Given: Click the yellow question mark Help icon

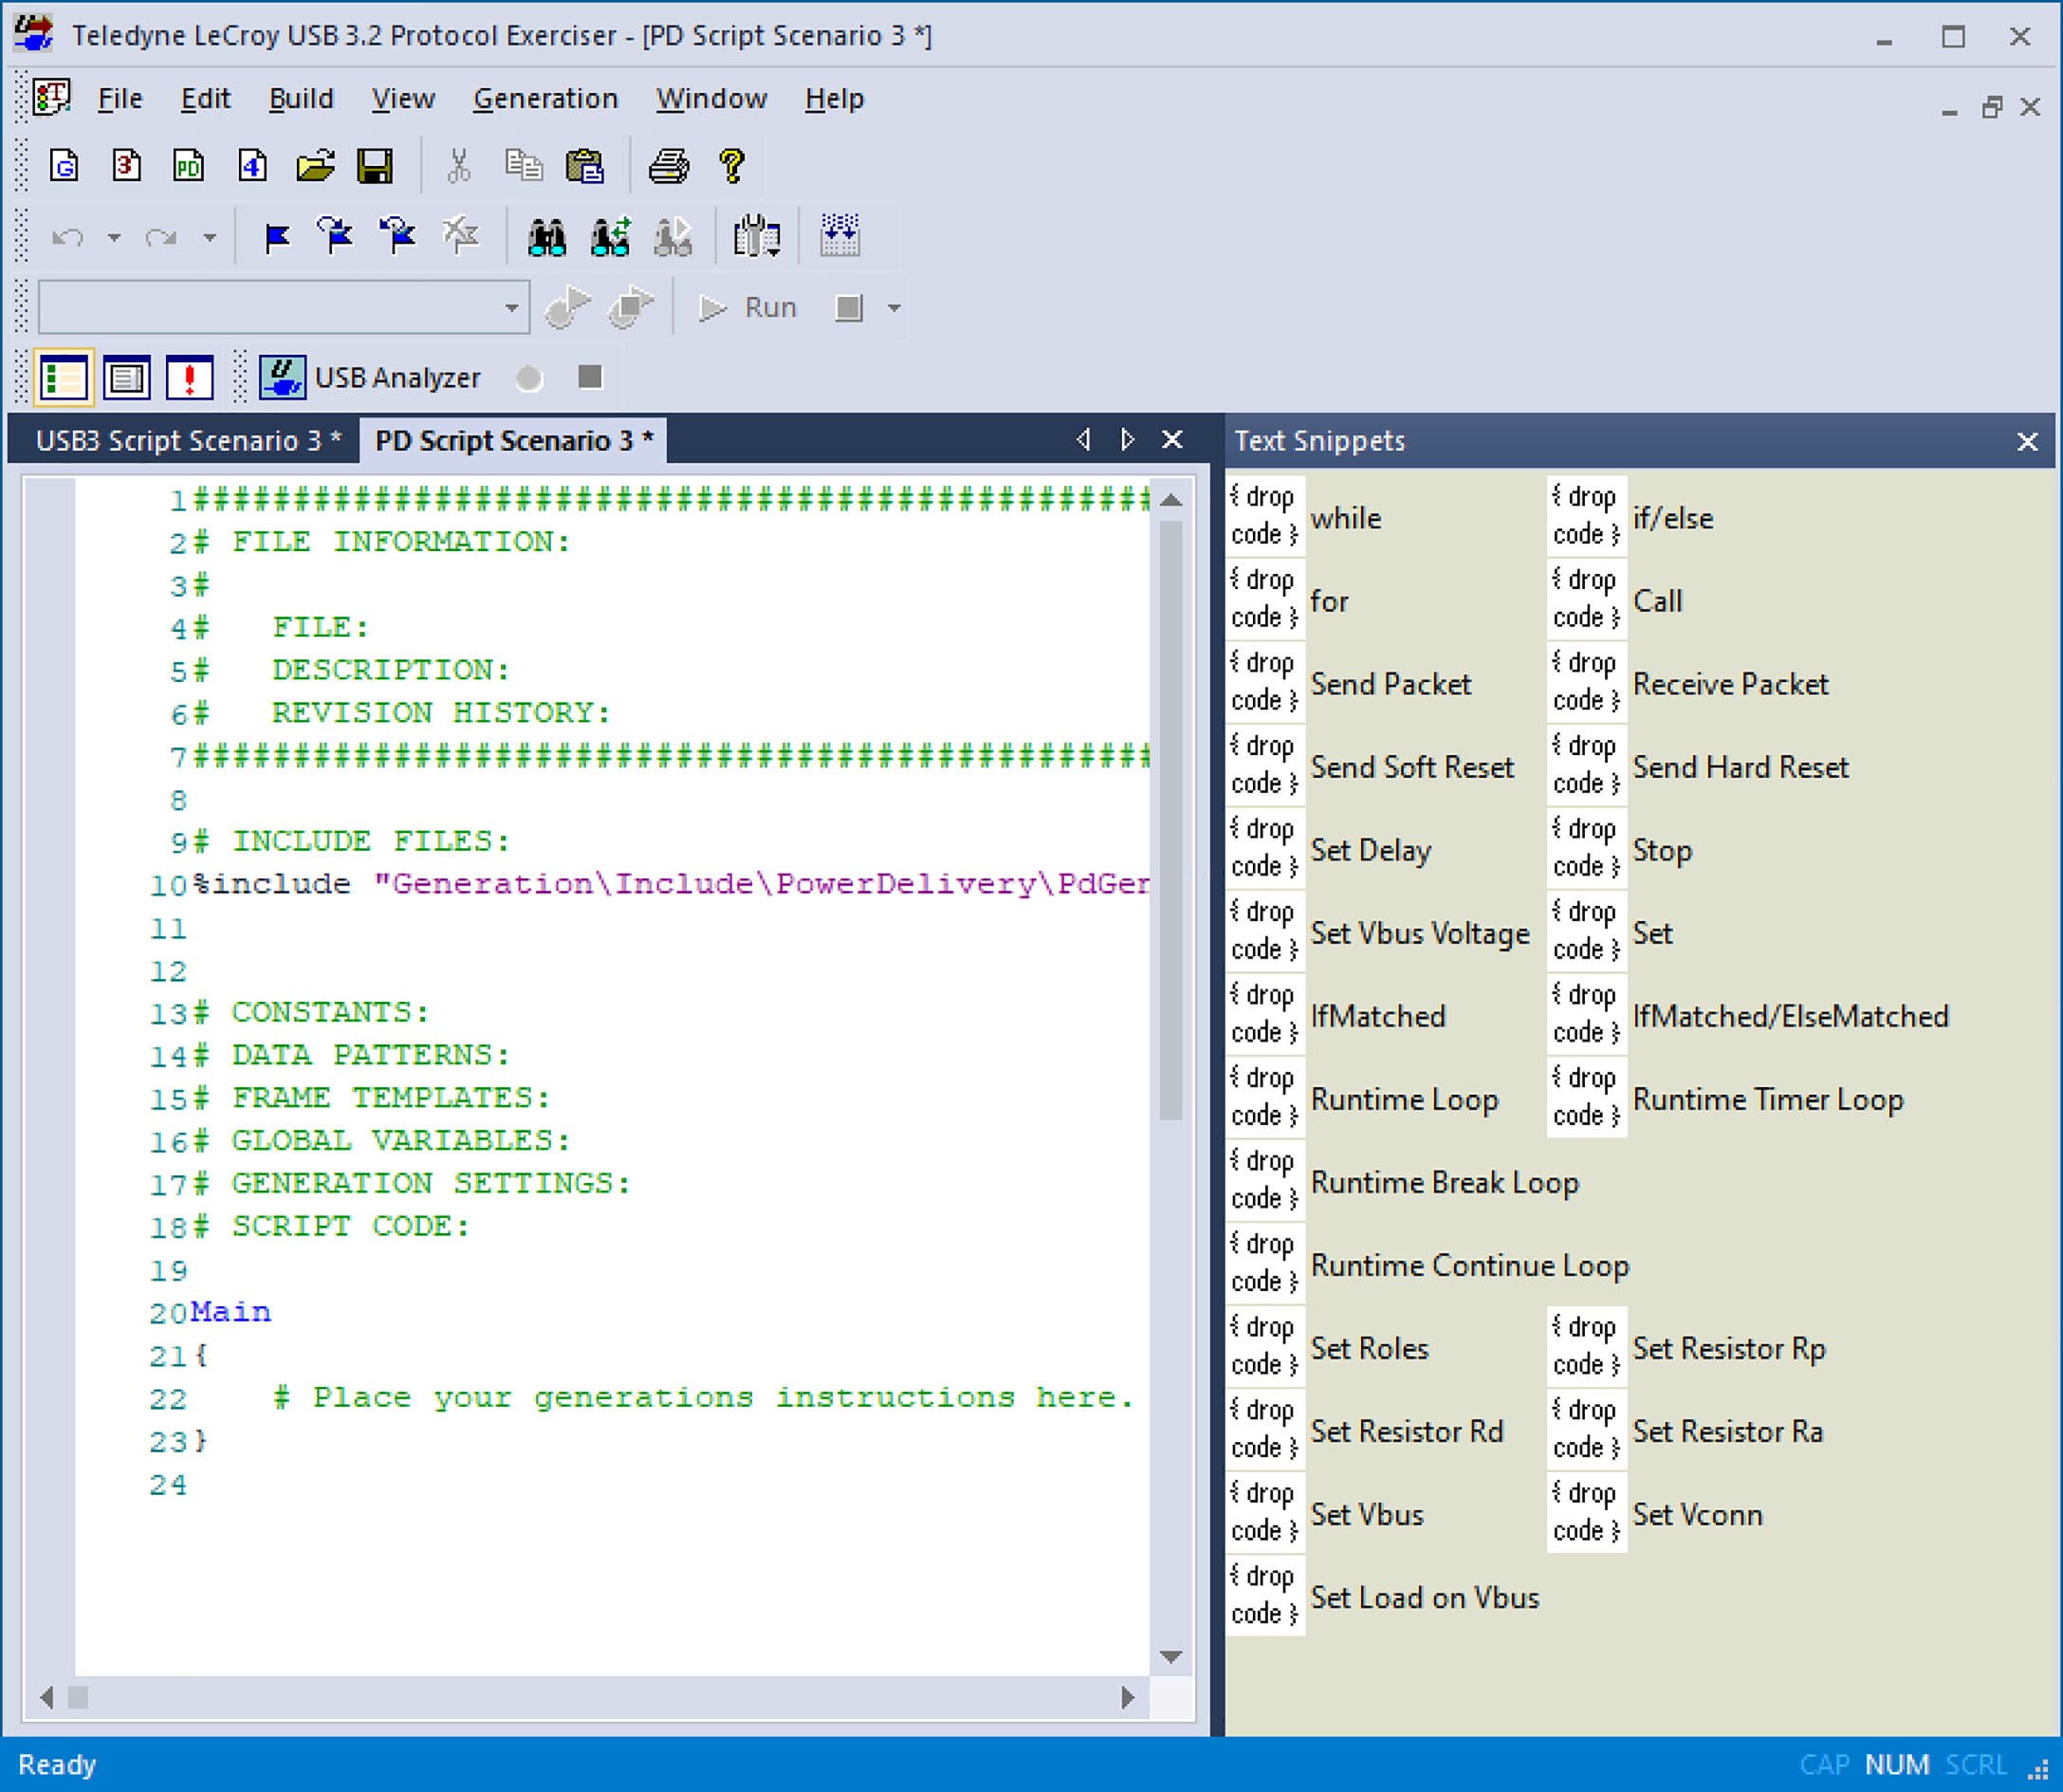Looking at the screenshot, I should coord(732,166).
